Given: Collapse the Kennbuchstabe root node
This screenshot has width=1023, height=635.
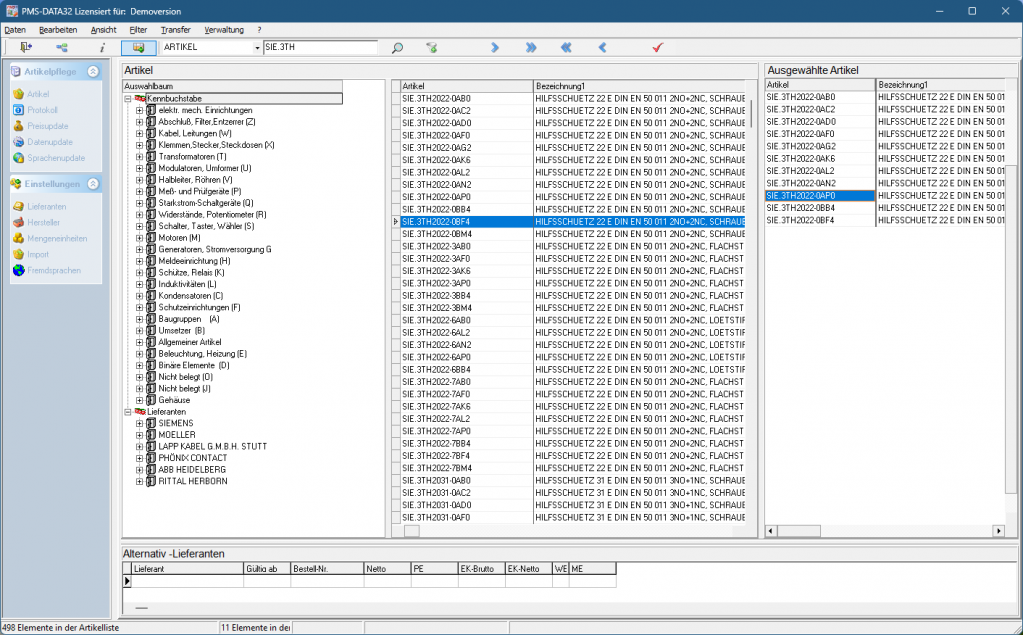Looking at the screenshot, I should [x=128, y=99].
